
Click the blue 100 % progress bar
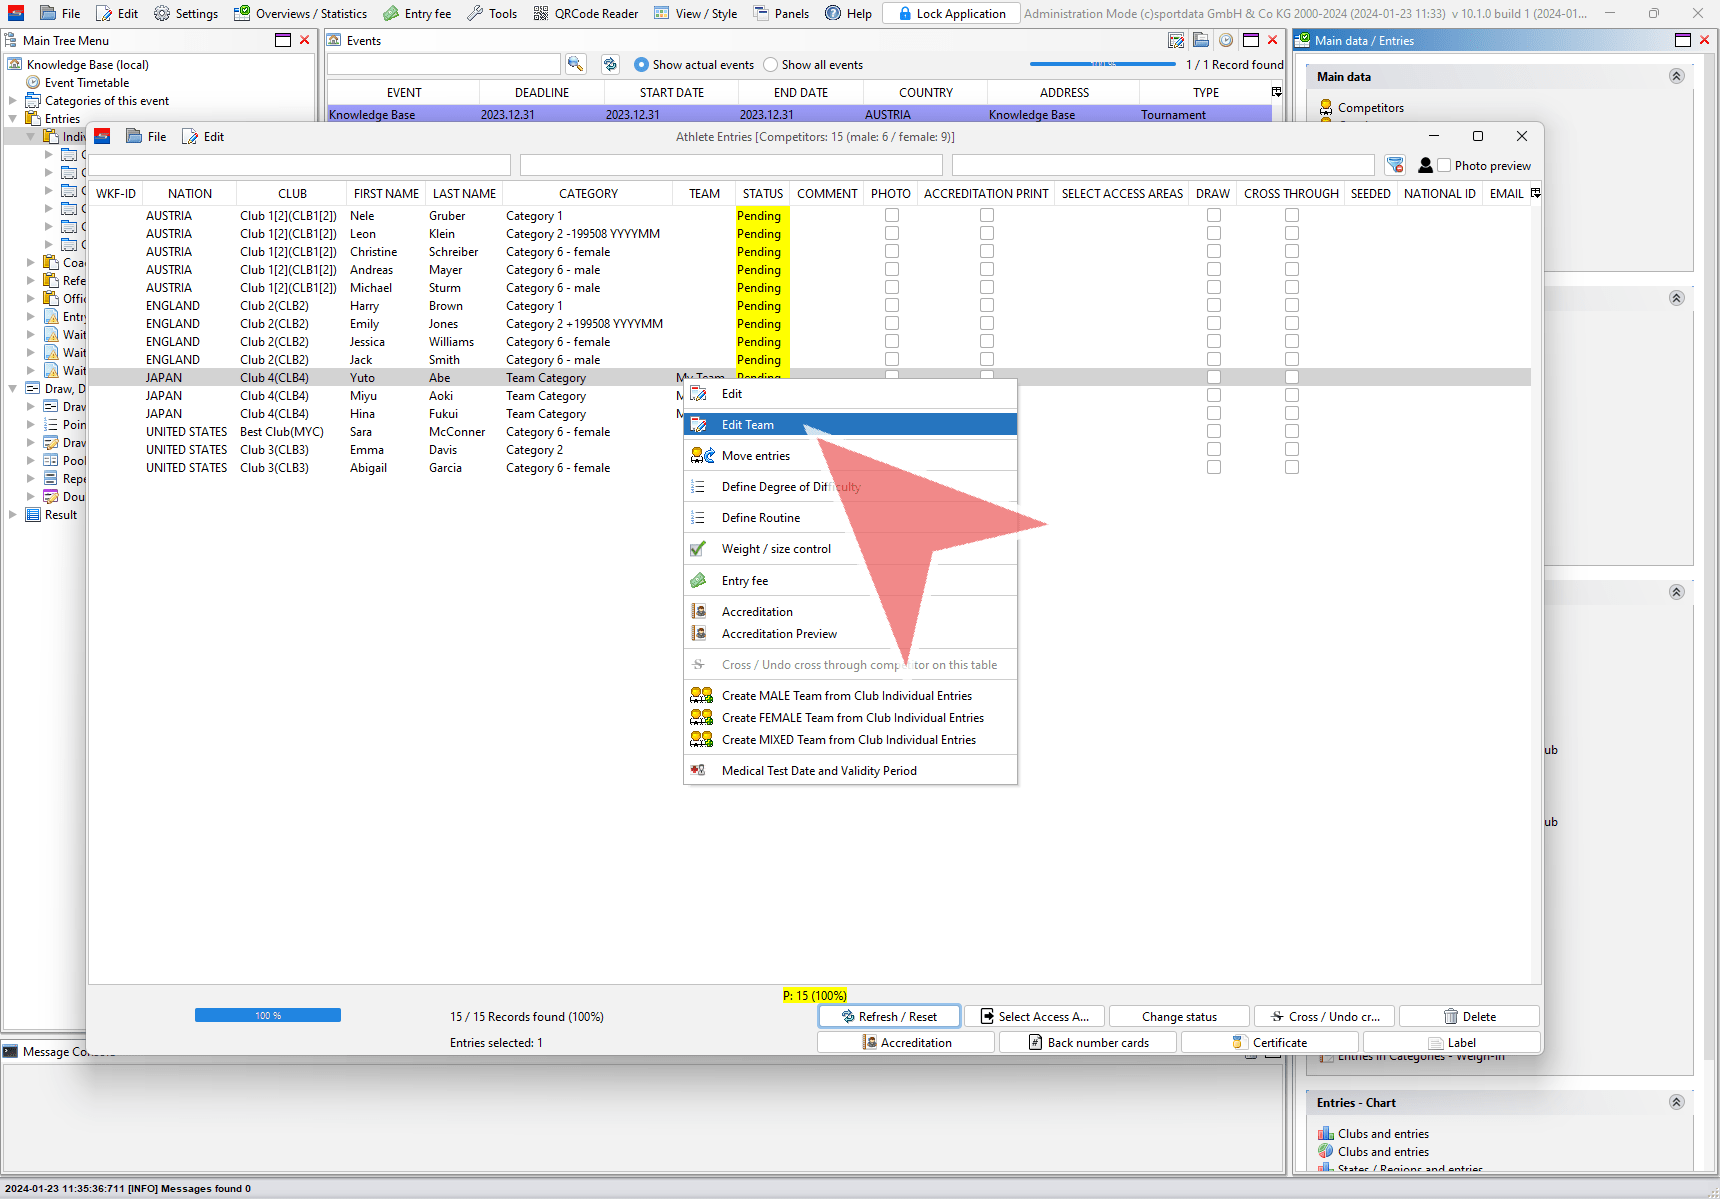point(267,1015)
